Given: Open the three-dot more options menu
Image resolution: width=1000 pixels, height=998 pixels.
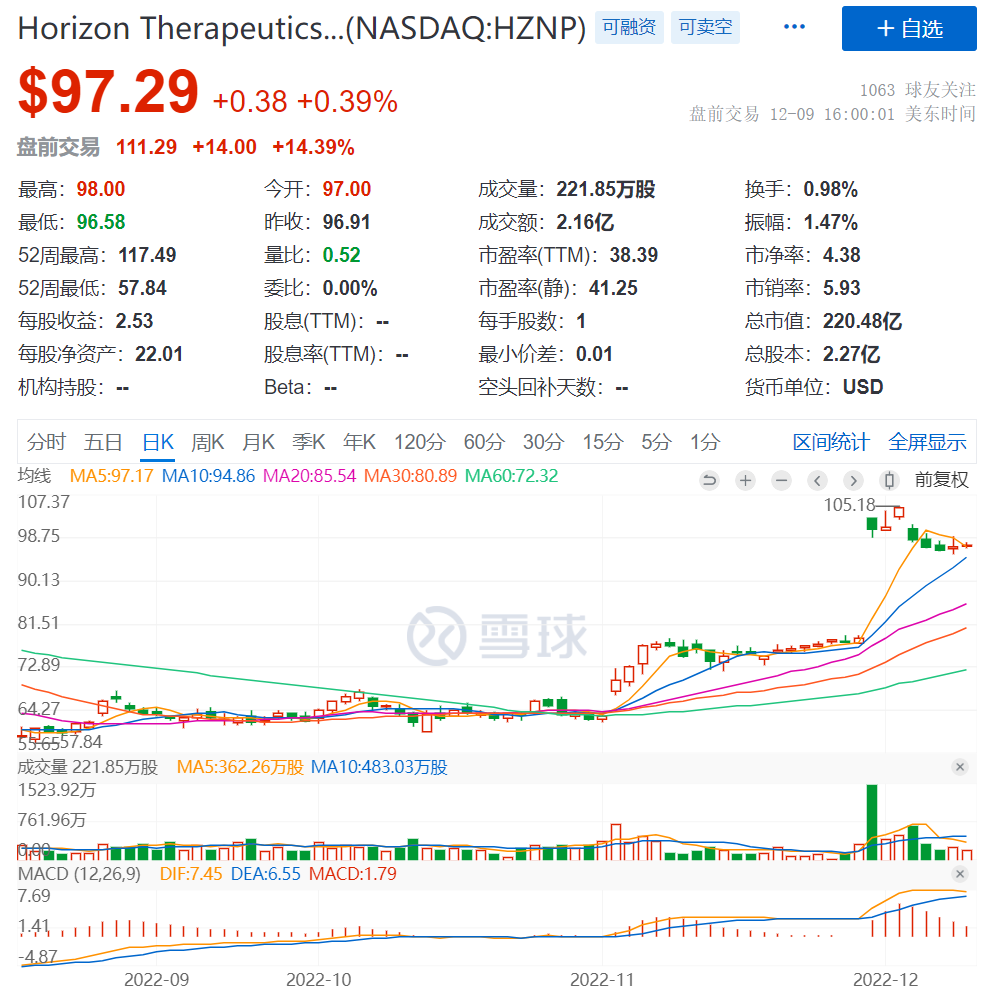Looking at the screenshot, I should 794,27.
